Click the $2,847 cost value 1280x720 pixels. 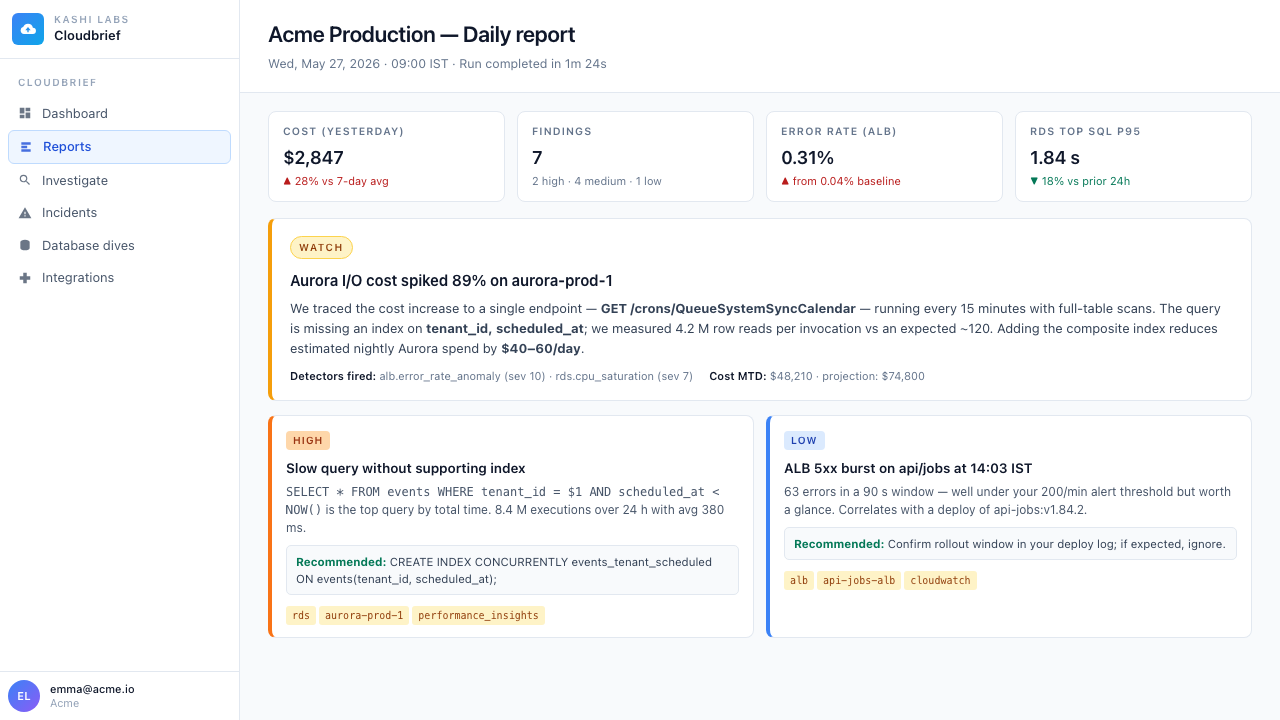click(x=313, y=158)
